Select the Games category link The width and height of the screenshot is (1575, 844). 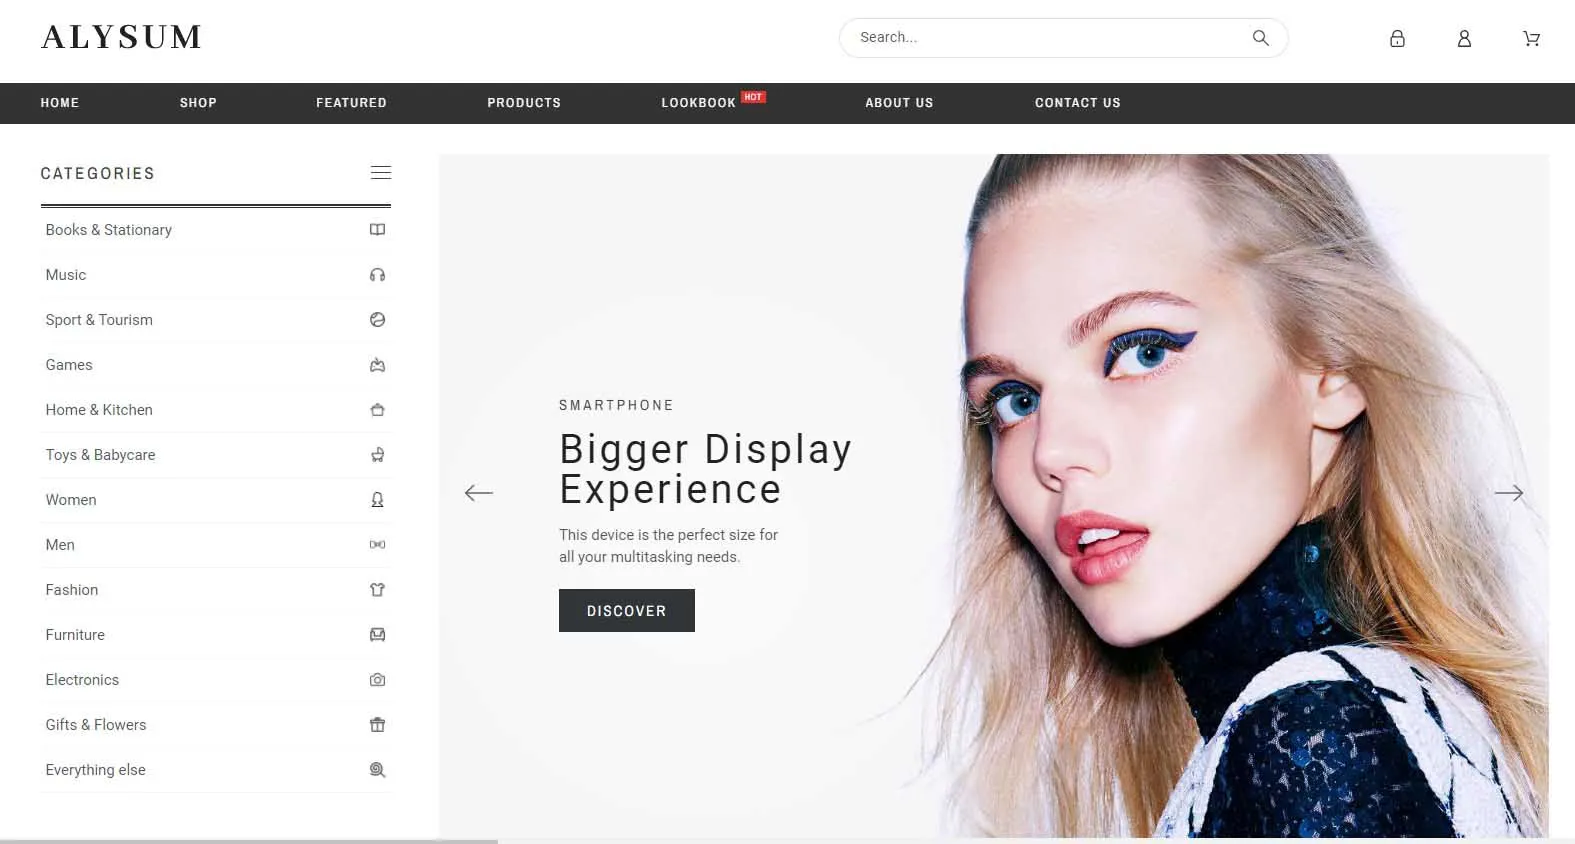pyautogui.click(x=69, y=365)
